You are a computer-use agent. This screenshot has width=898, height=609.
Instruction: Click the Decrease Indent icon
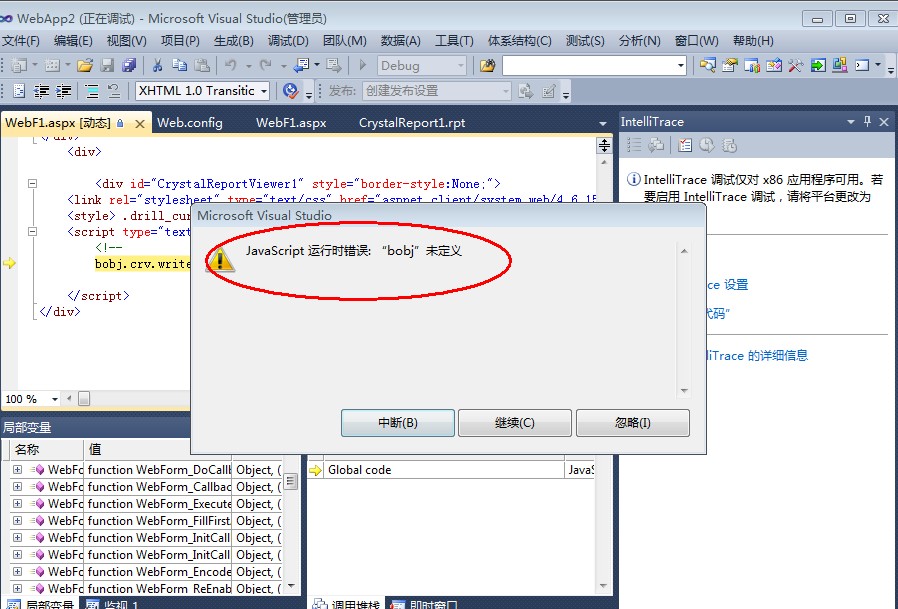point(41,91)
